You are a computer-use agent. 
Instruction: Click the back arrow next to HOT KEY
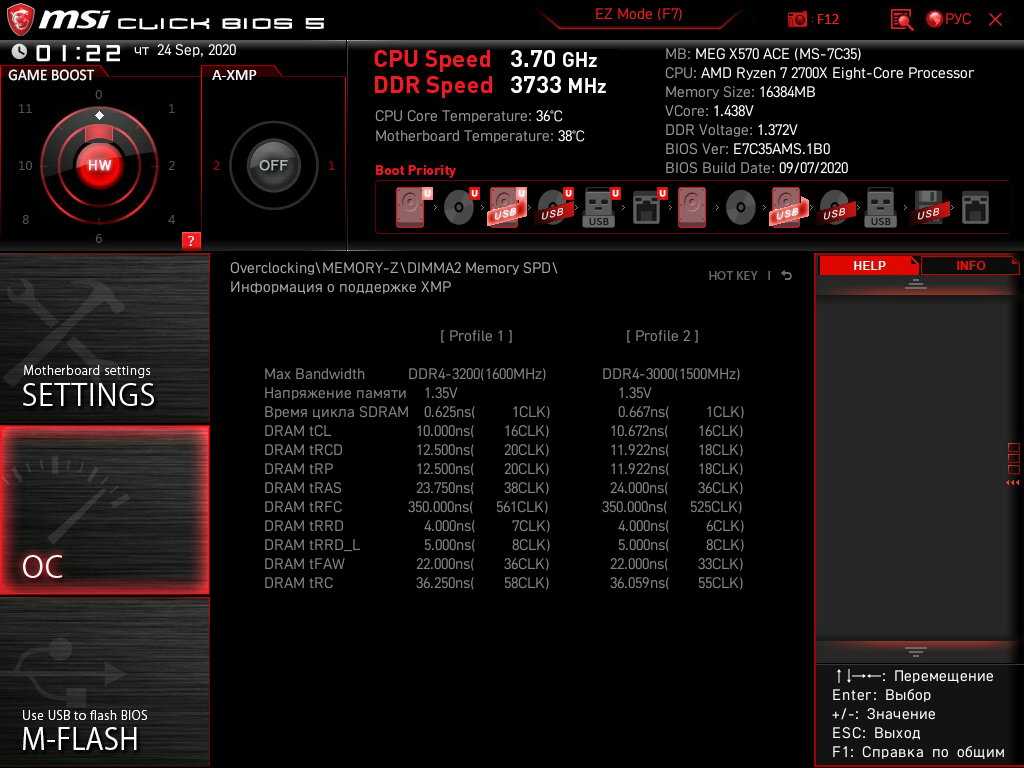point(787,276)
